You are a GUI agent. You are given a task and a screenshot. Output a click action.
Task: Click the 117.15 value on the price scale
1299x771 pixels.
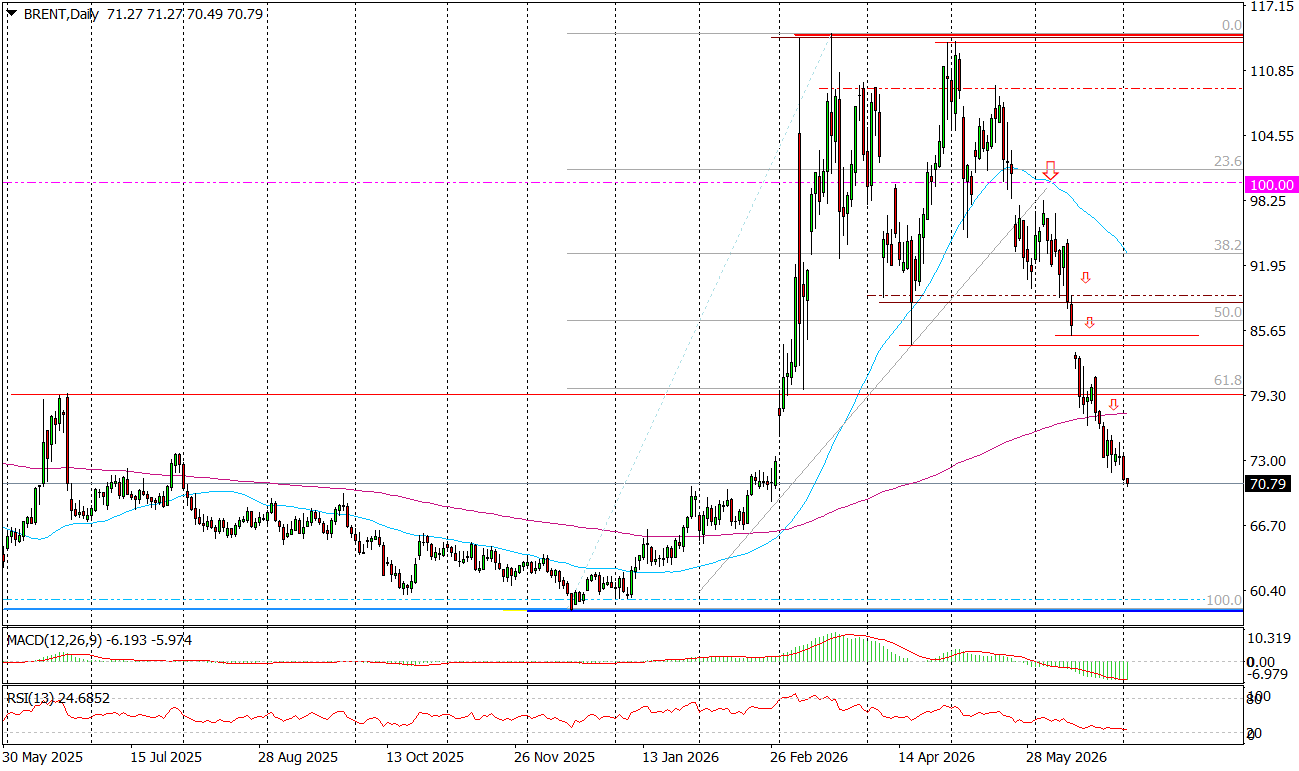1270,7
